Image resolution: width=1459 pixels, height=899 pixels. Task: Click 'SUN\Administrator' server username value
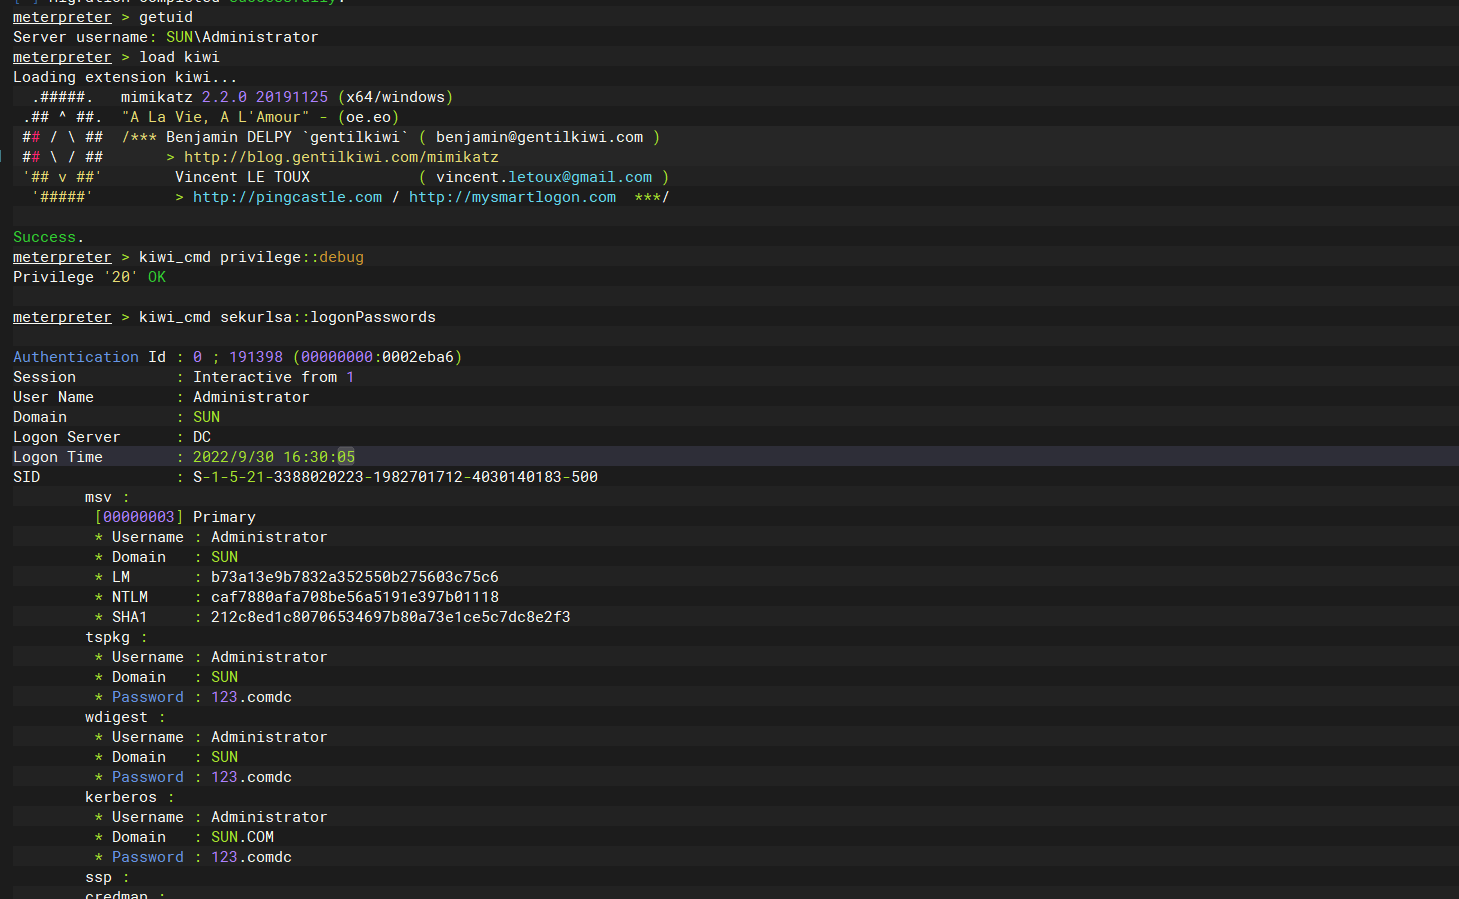click(242, 37)
